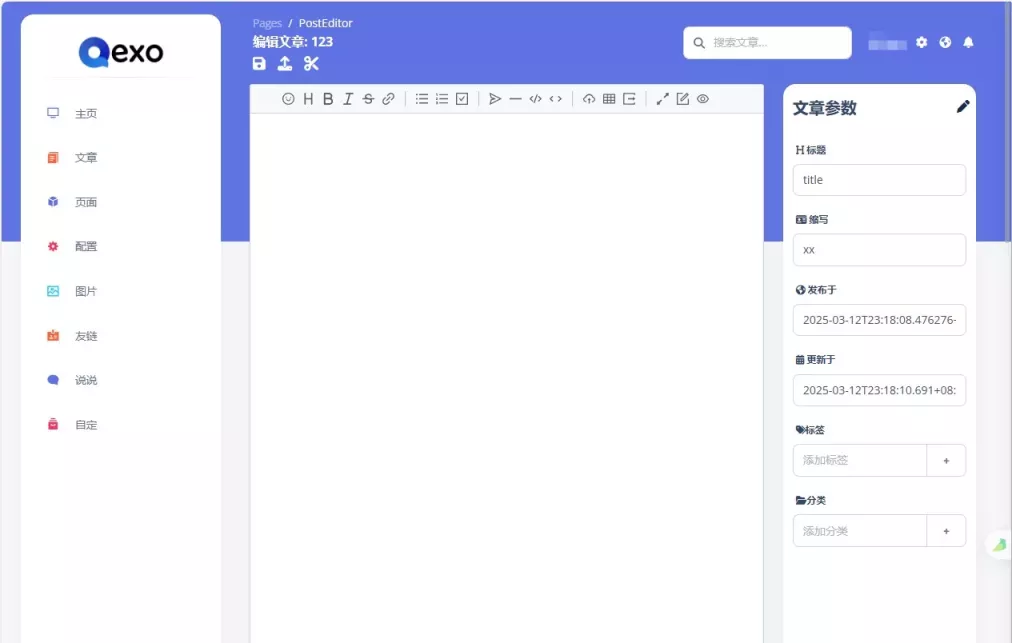Apply bold formatting in the editor
The width and height of the screenshot is (1012, 643).
[328, 99]
